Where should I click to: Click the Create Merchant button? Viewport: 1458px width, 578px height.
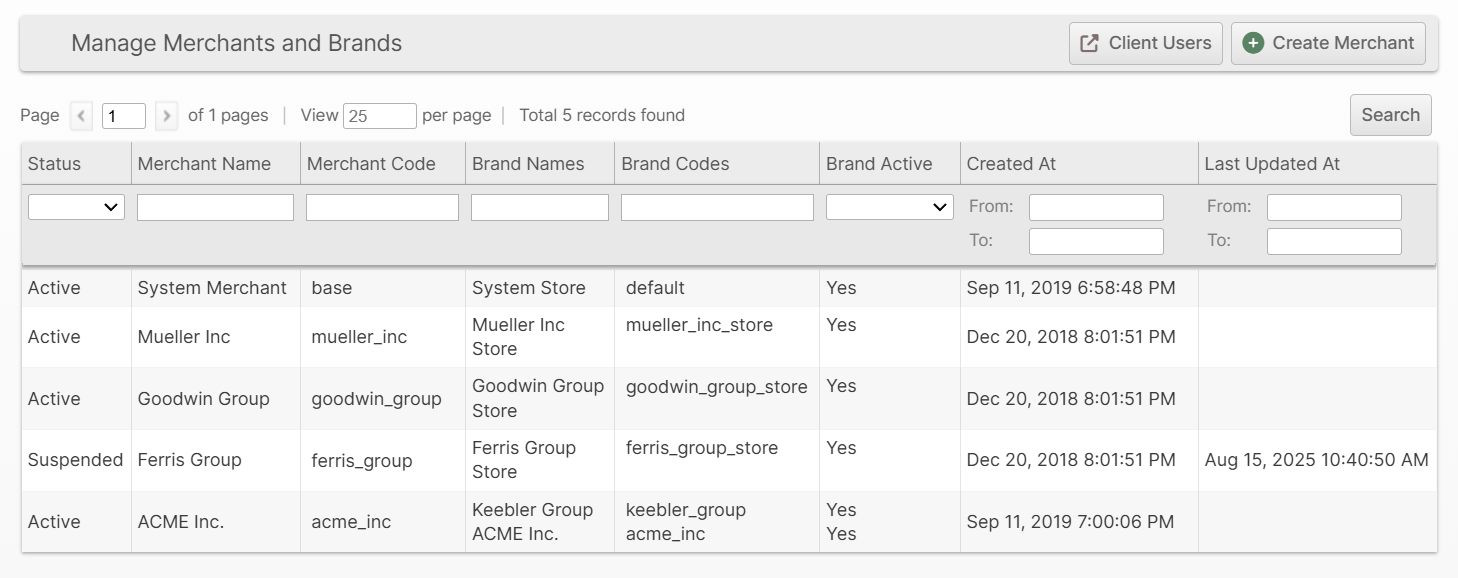[1328, 43]
